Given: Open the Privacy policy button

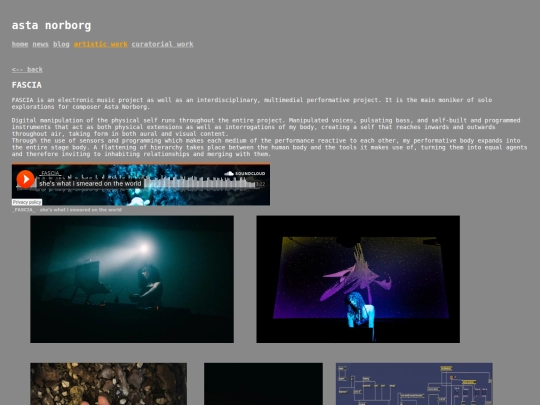Looking at the screenshot, I should point(27,202).
